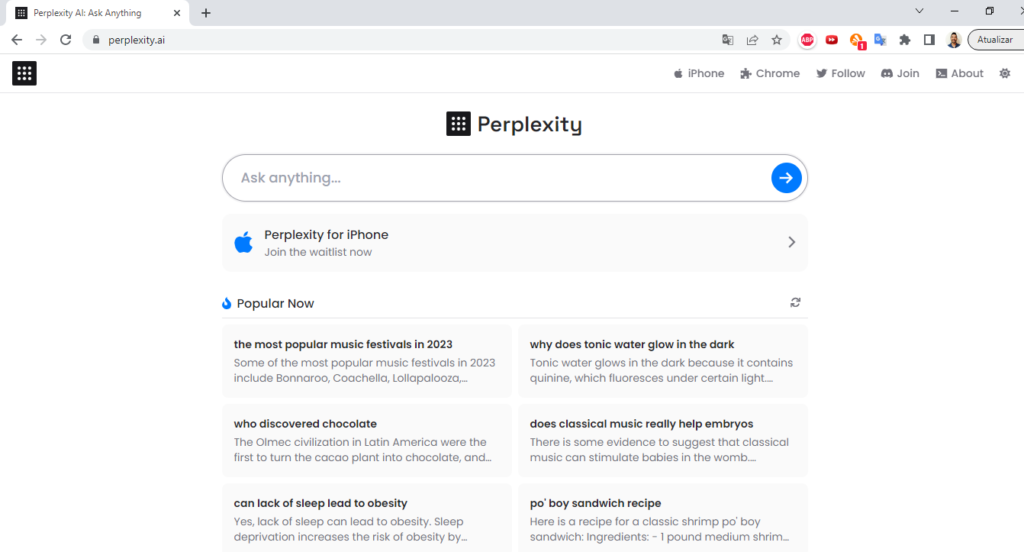
Task: Open the share page icon in address bar
Action: (752, 40)
